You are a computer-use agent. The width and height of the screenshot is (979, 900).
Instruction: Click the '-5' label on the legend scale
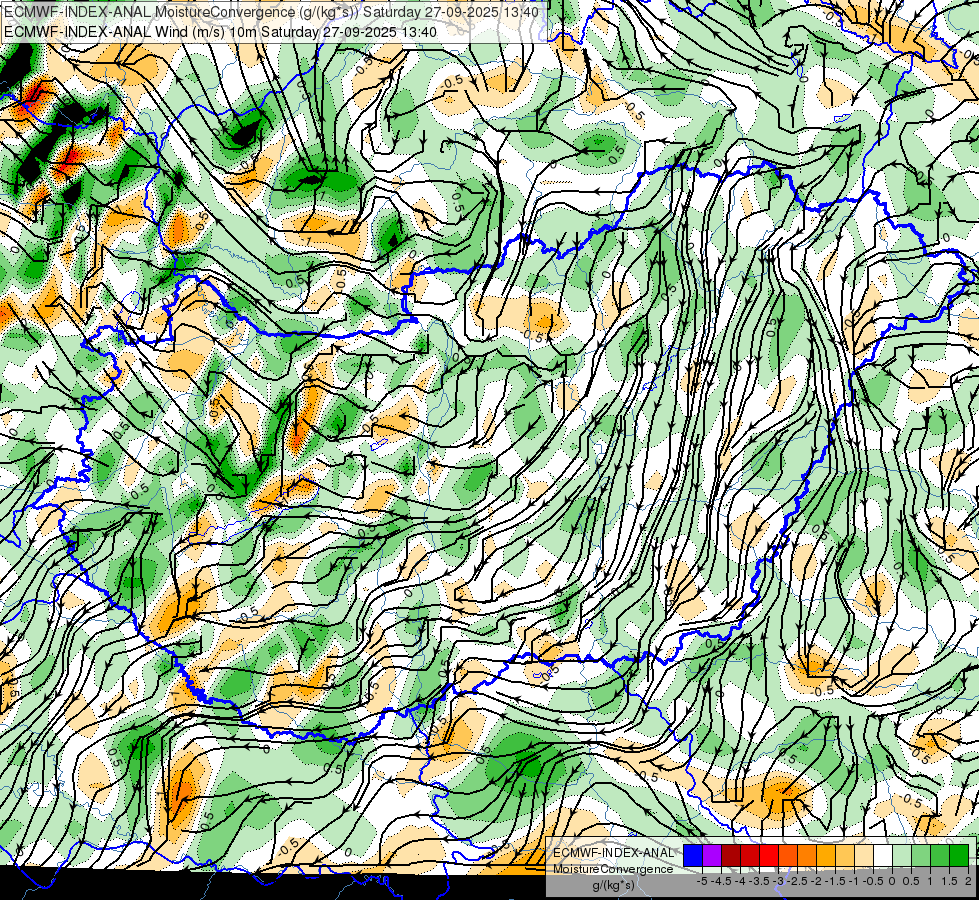702,881
